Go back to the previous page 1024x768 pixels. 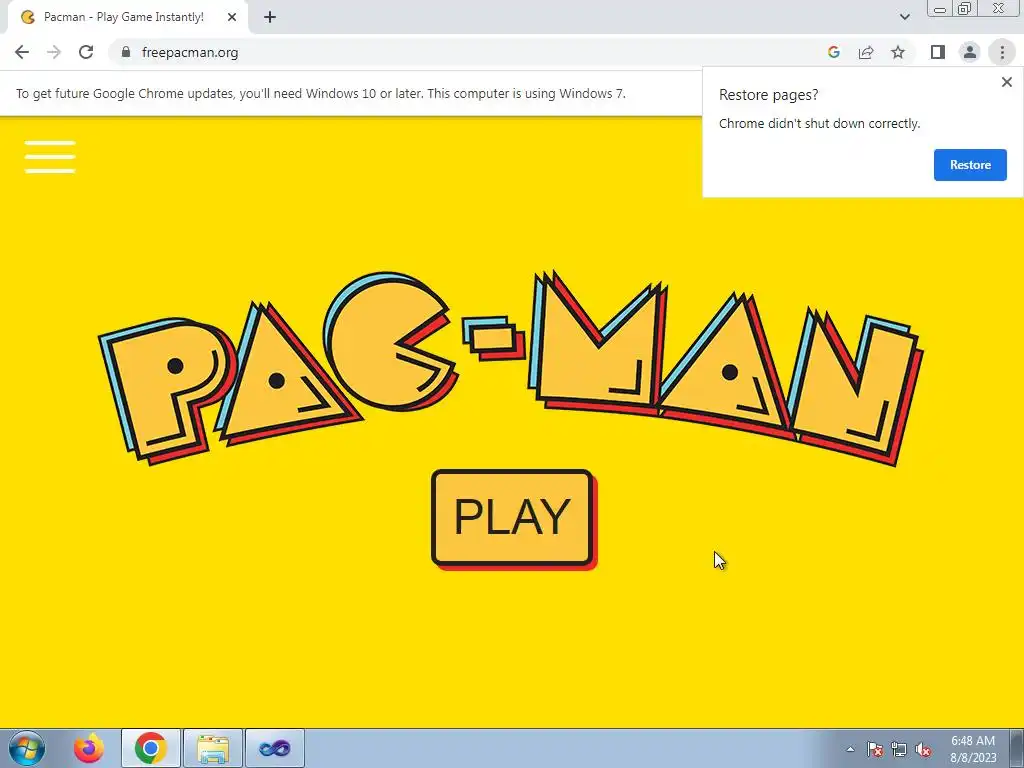(x=22, y=52)
